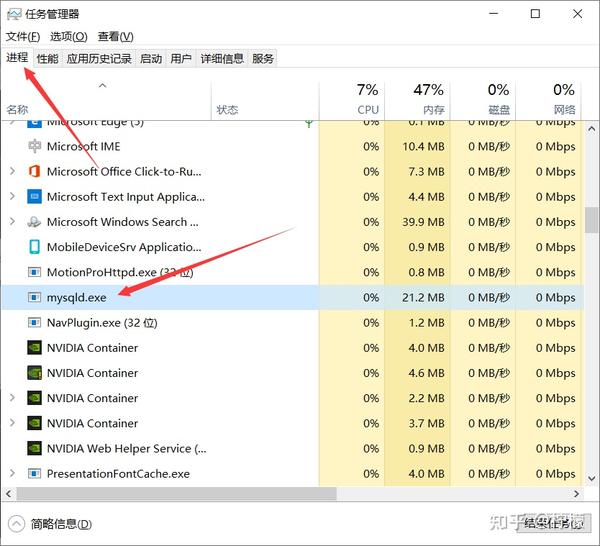Screen dimensions: 600x546
Task: Click the 4.4 MB memory value
Action: coord(426,197)
